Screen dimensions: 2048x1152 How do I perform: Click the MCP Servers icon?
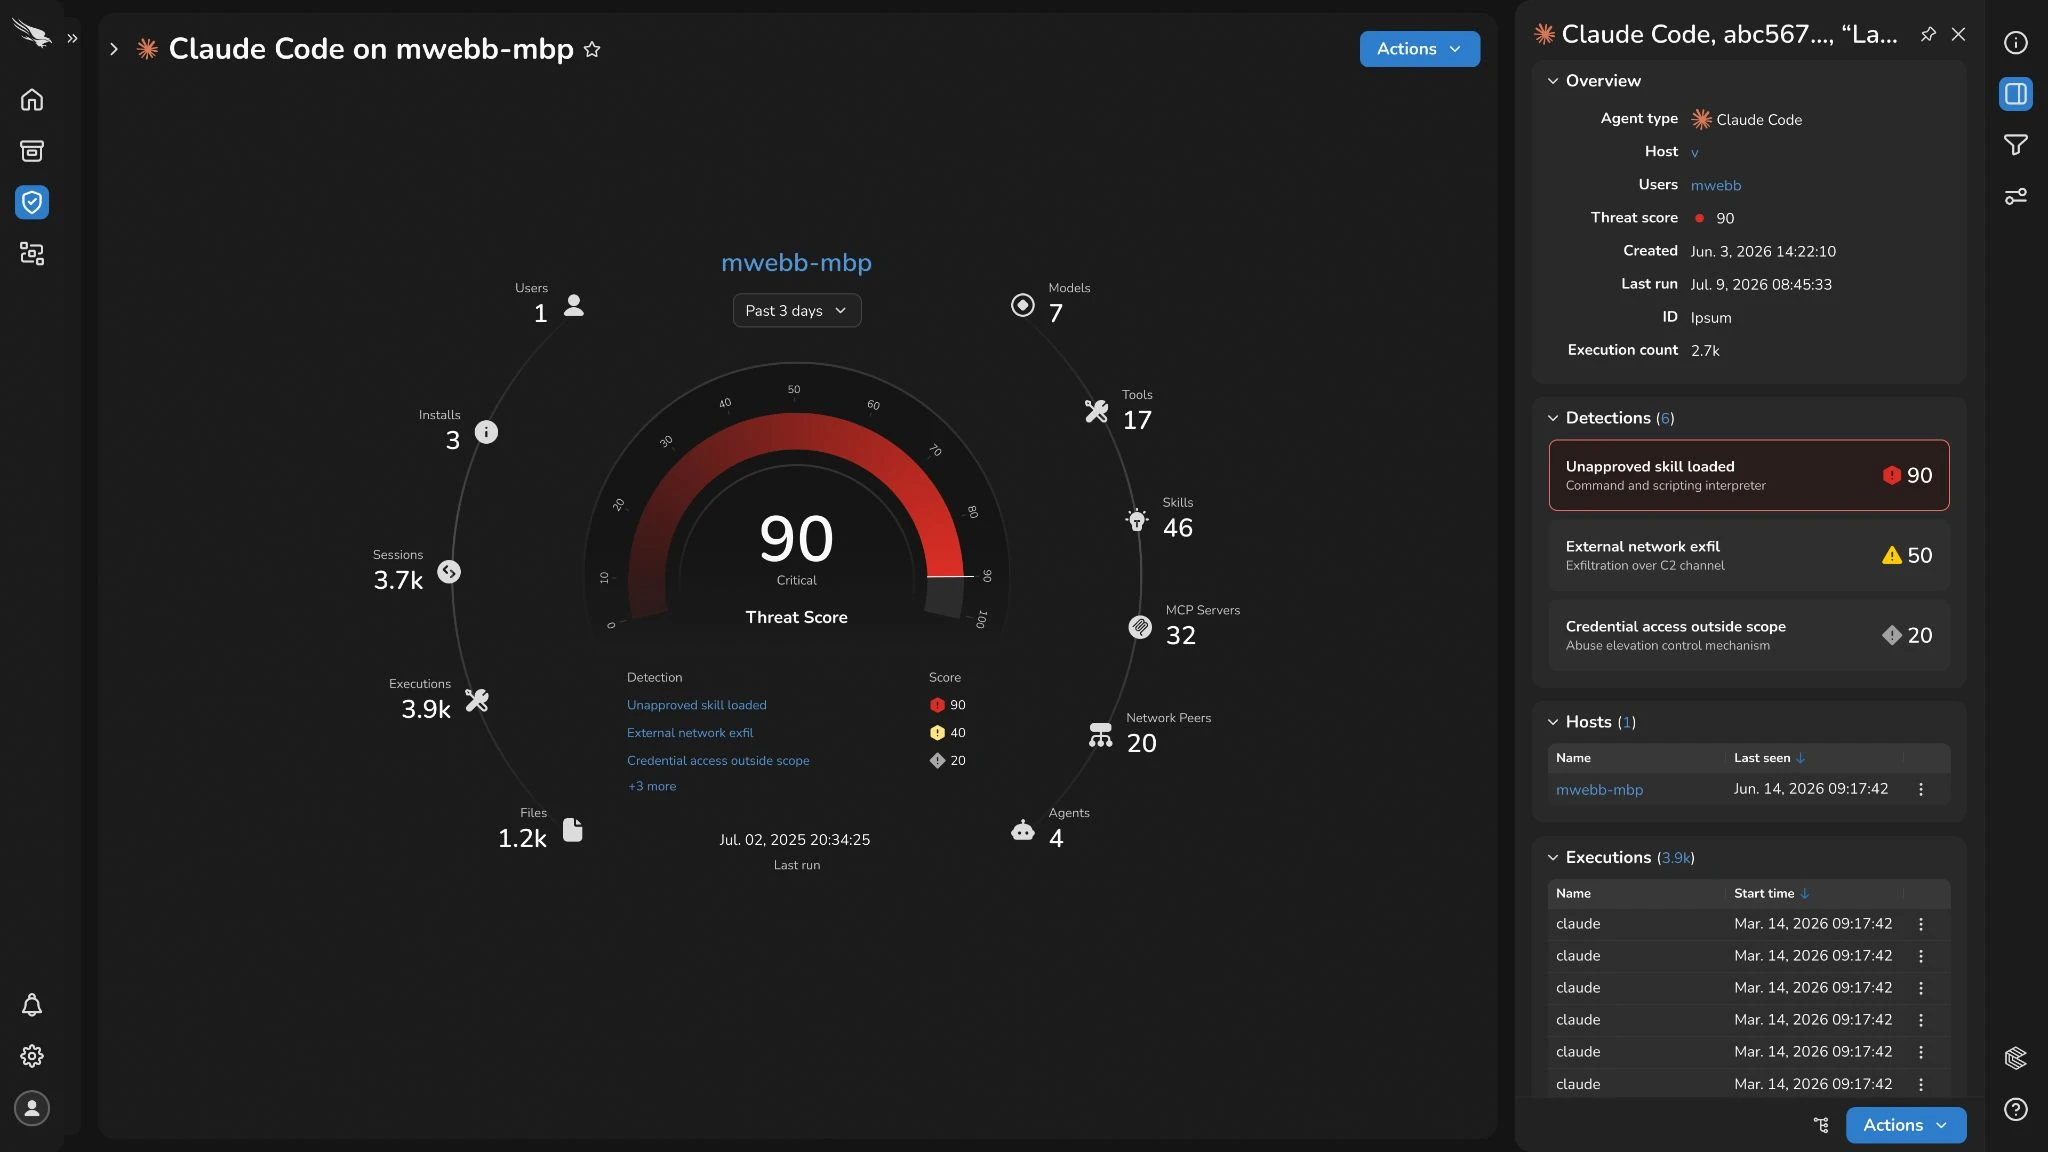click(1140, 627)
